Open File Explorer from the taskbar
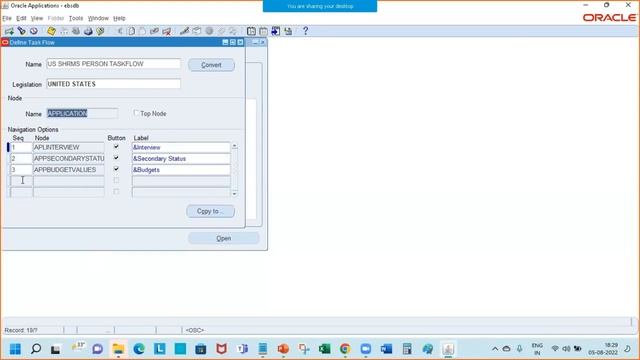640x360 pixels. pyautogui.click(x=118, y=349)
